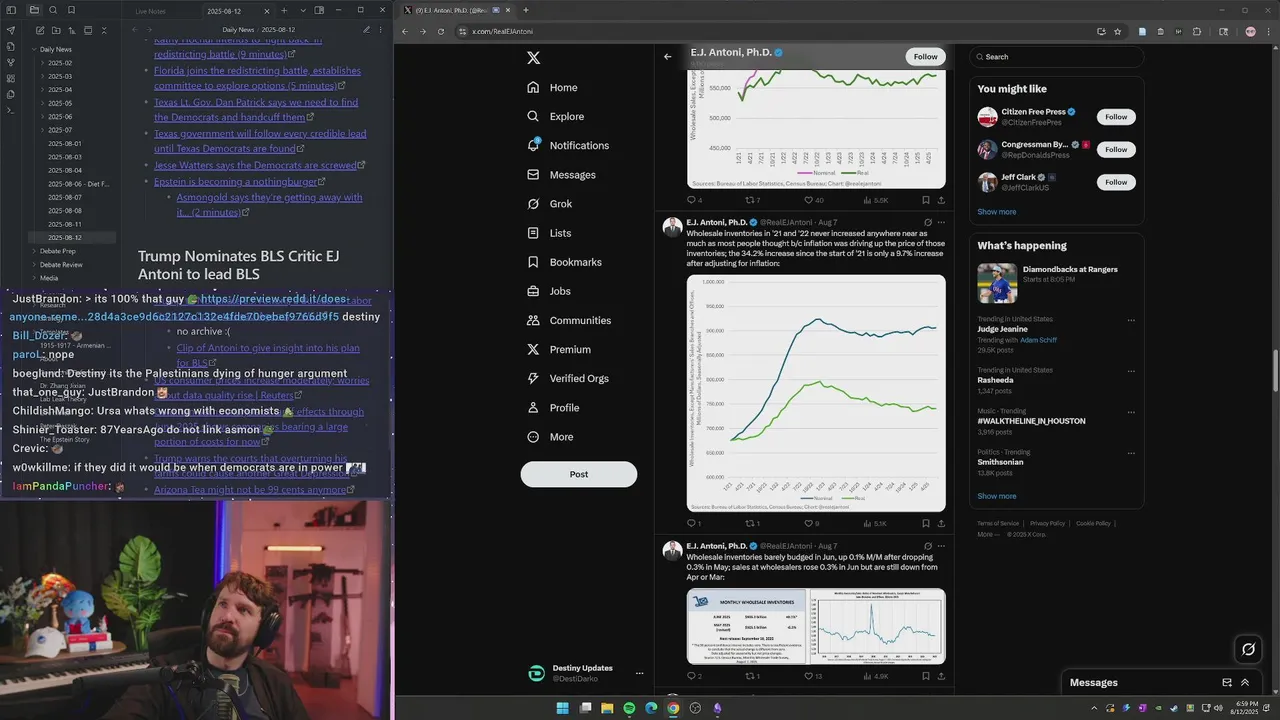Click the X logo in sidebar
This screenshot has width=1280, height=720.
[x=533, y=58]
